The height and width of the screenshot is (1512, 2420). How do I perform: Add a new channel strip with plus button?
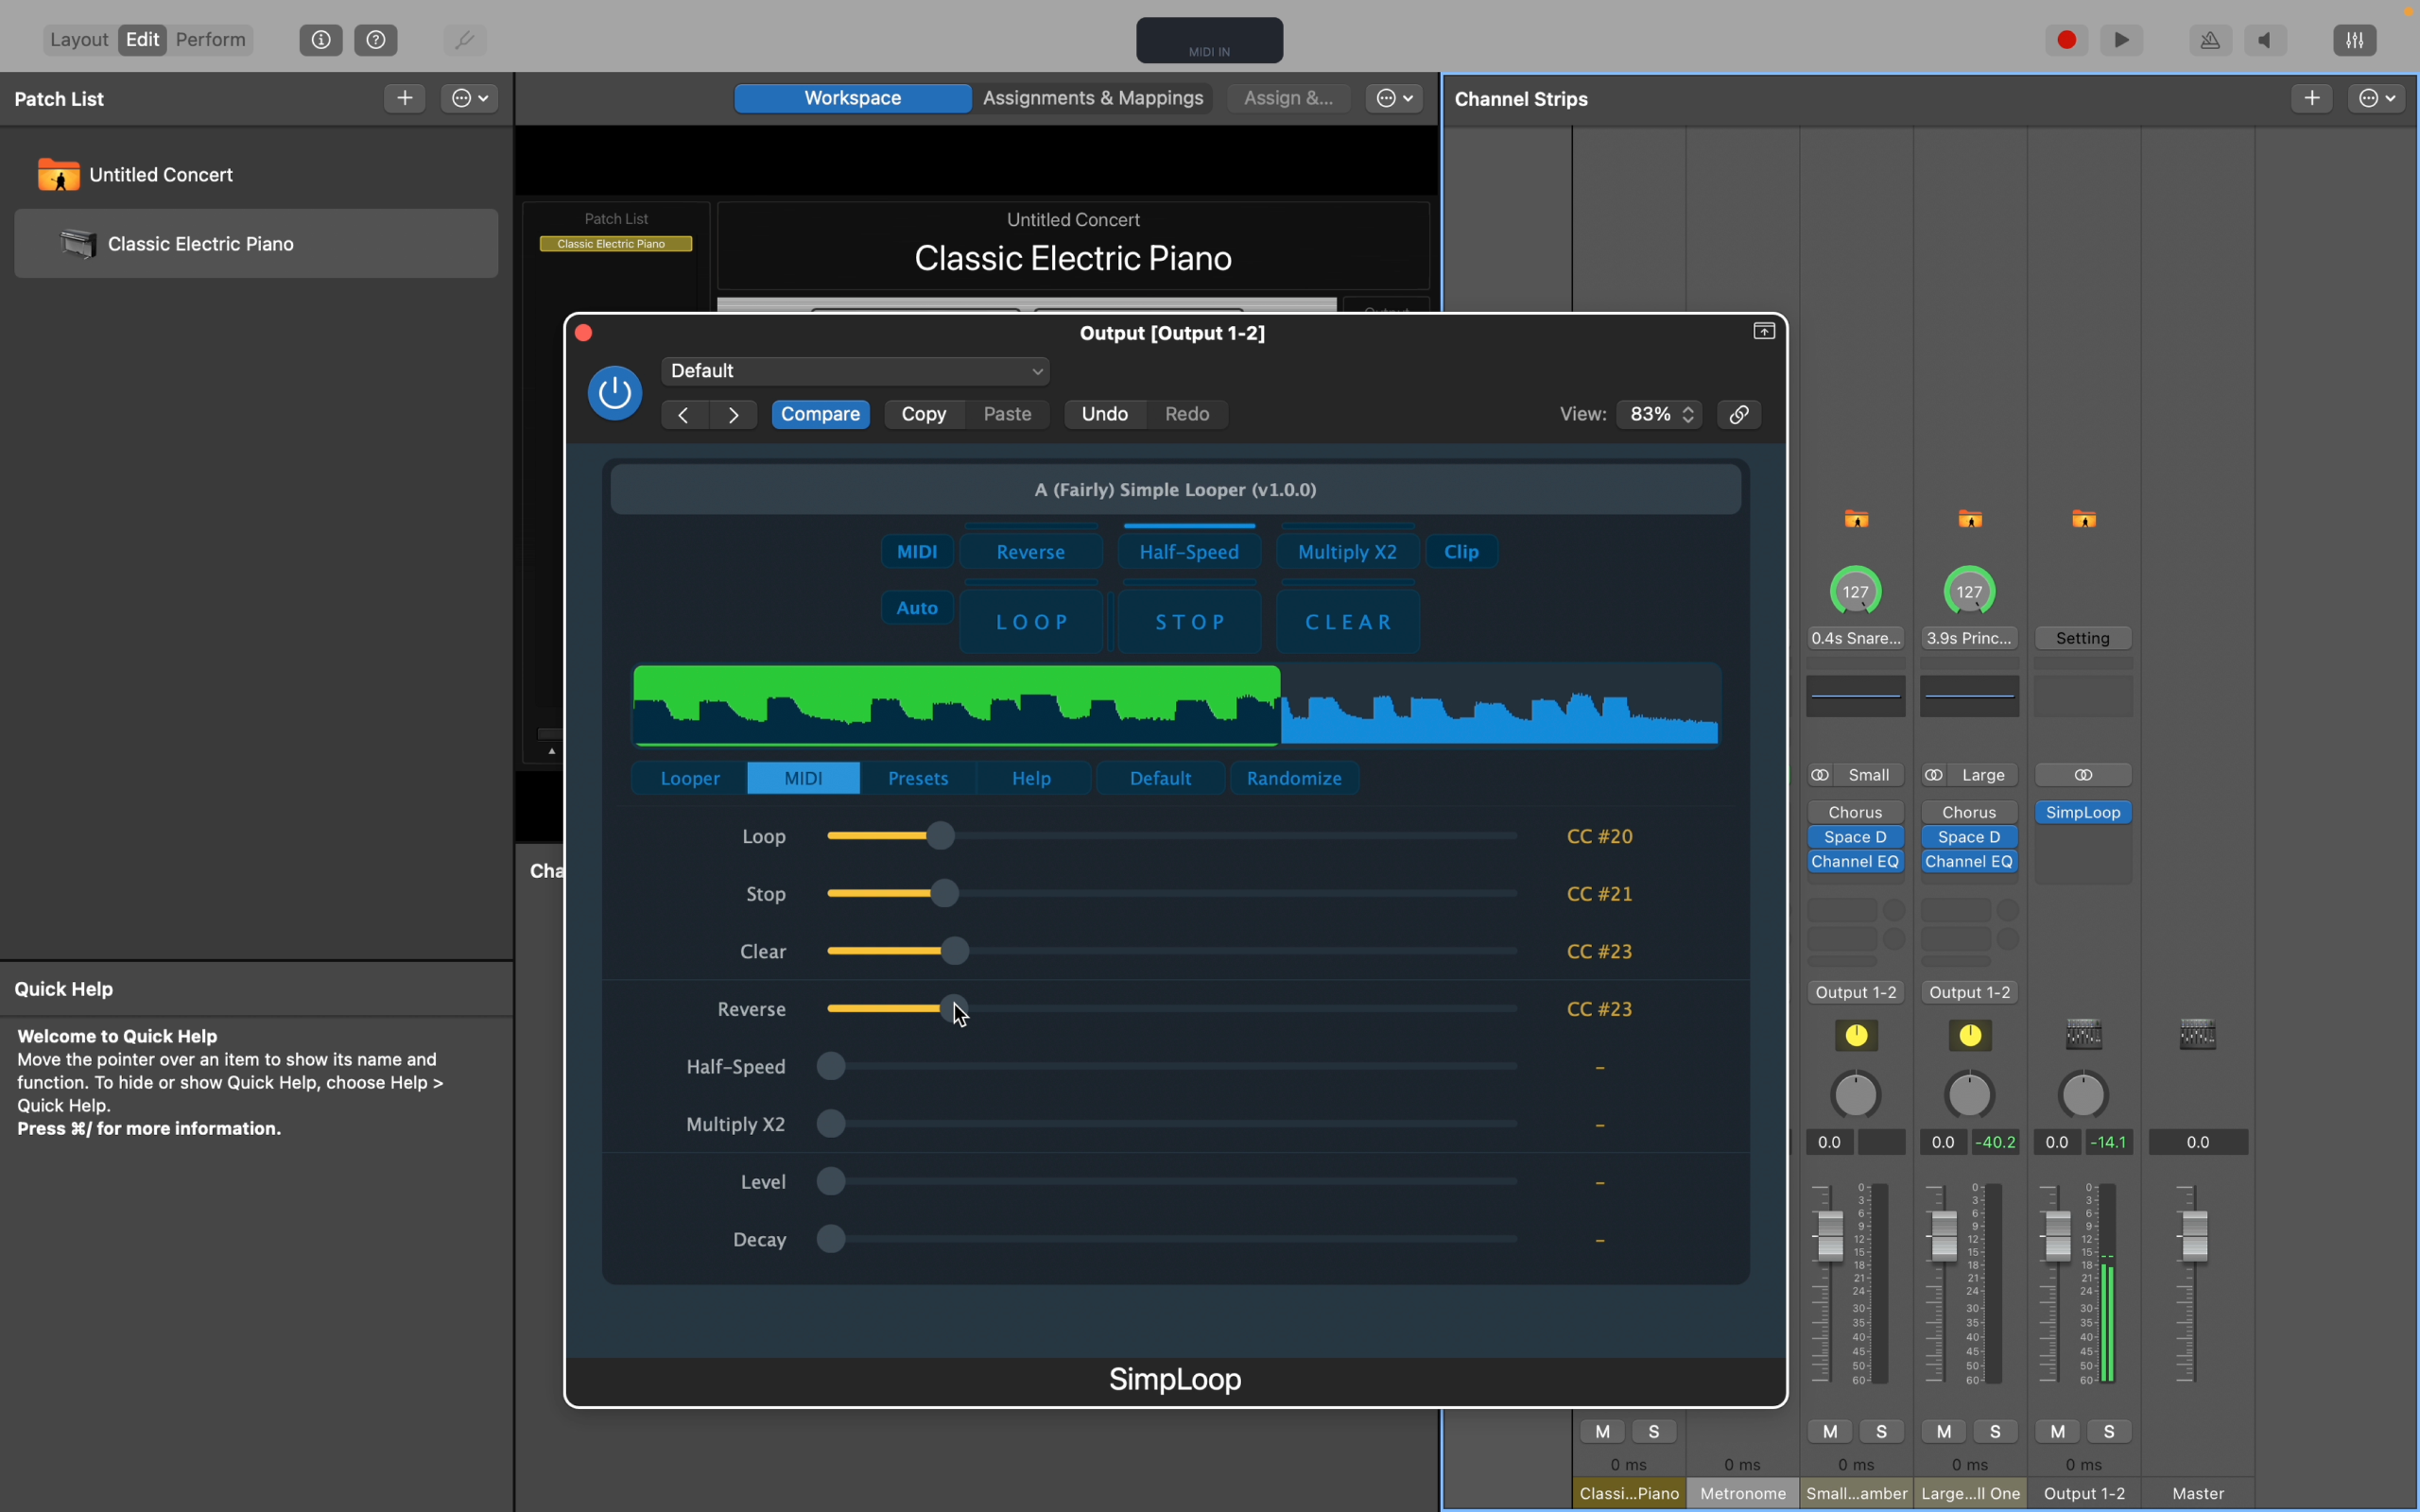click(x=2312, y=98)
